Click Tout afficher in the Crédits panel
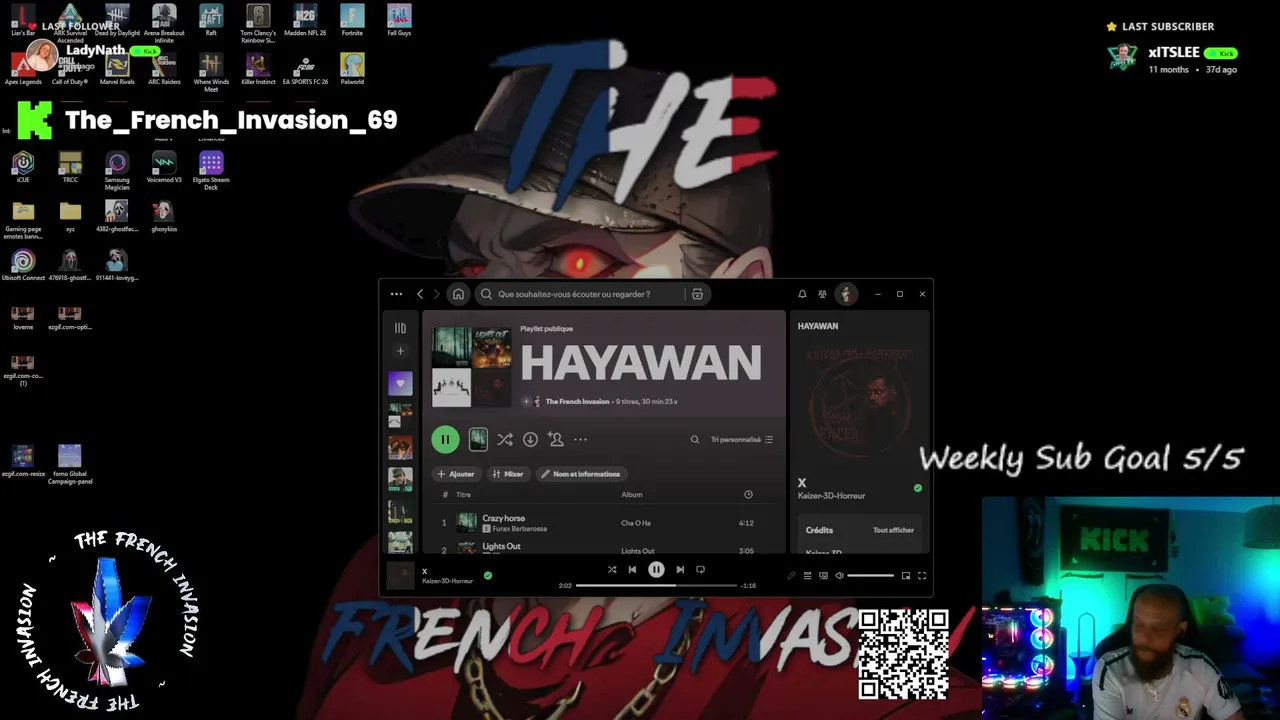1280x720 pixels. [x=893, y=530]
